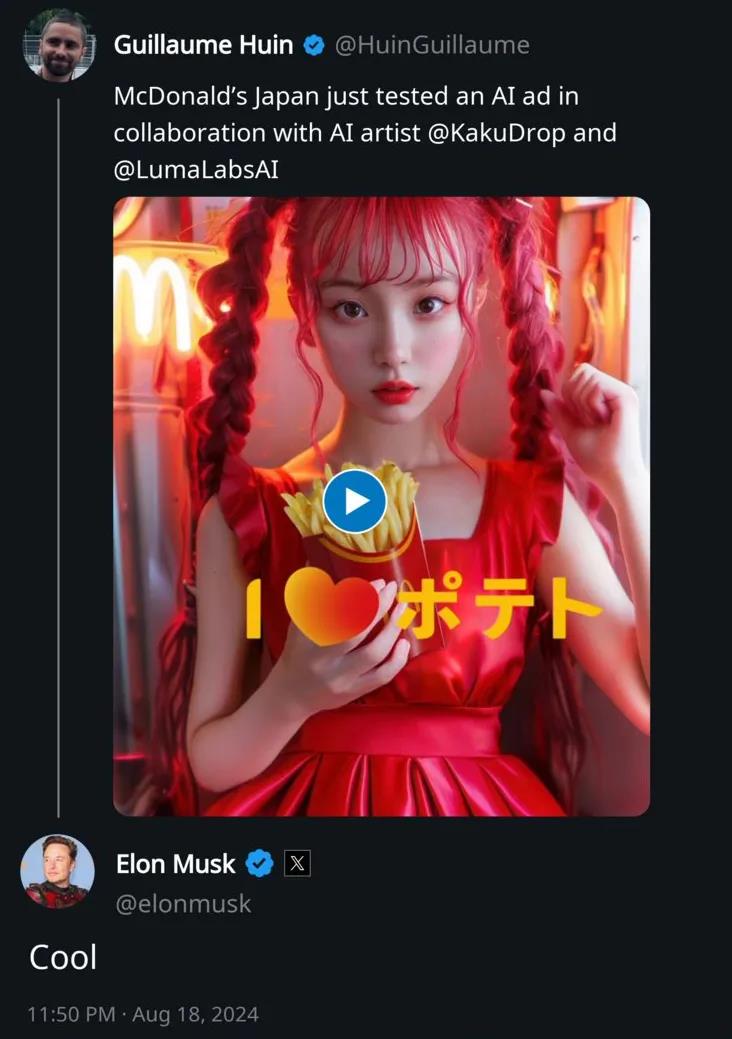The height and width of the screenshot is (1039, 732).
Task: Select Elon Musk's display name
Action: click(175, 864)
